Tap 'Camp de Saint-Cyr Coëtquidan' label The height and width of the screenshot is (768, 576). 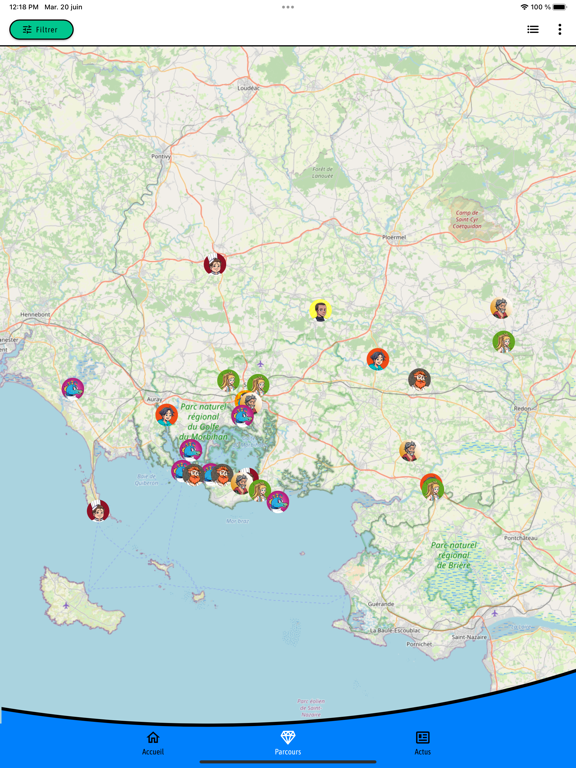[x=467, y=219]
